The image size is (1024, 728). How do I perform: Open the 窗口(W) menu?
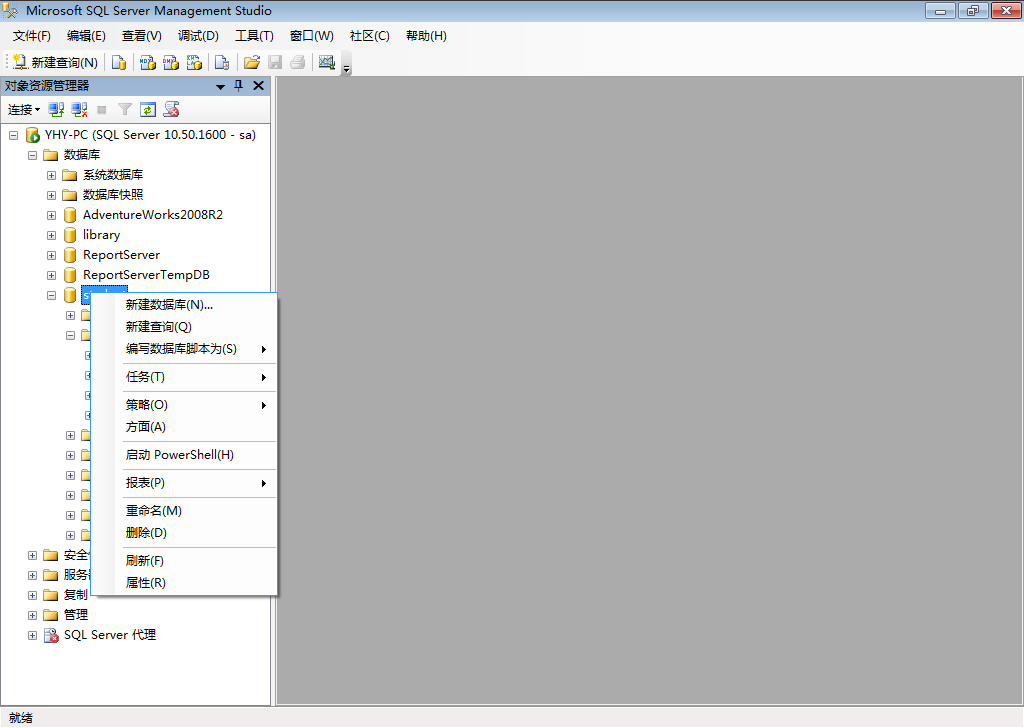(312, 36)
